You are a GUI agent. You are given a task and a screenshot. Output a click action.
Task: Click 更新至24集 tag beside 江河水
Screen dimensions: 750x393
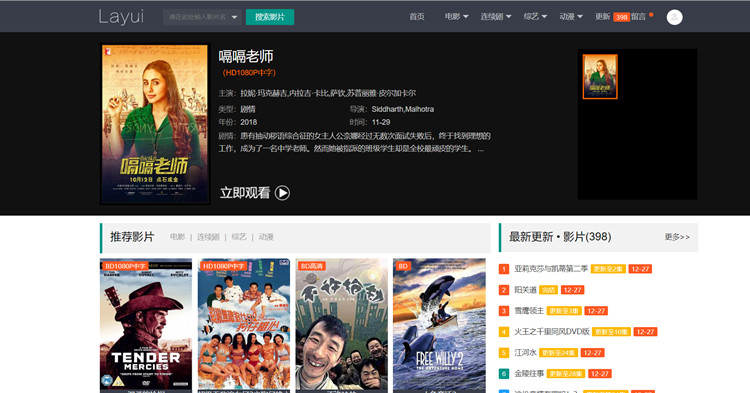click(x=558, y=353)
